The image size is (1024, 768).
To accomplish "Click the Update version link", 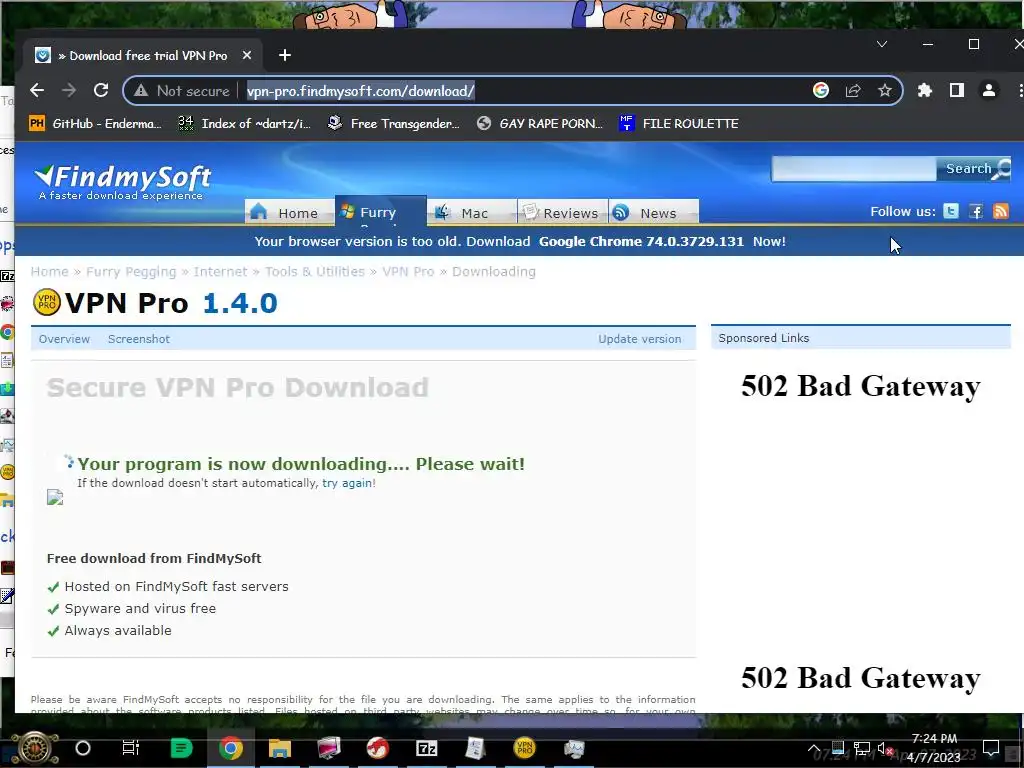I will (639, 339).
